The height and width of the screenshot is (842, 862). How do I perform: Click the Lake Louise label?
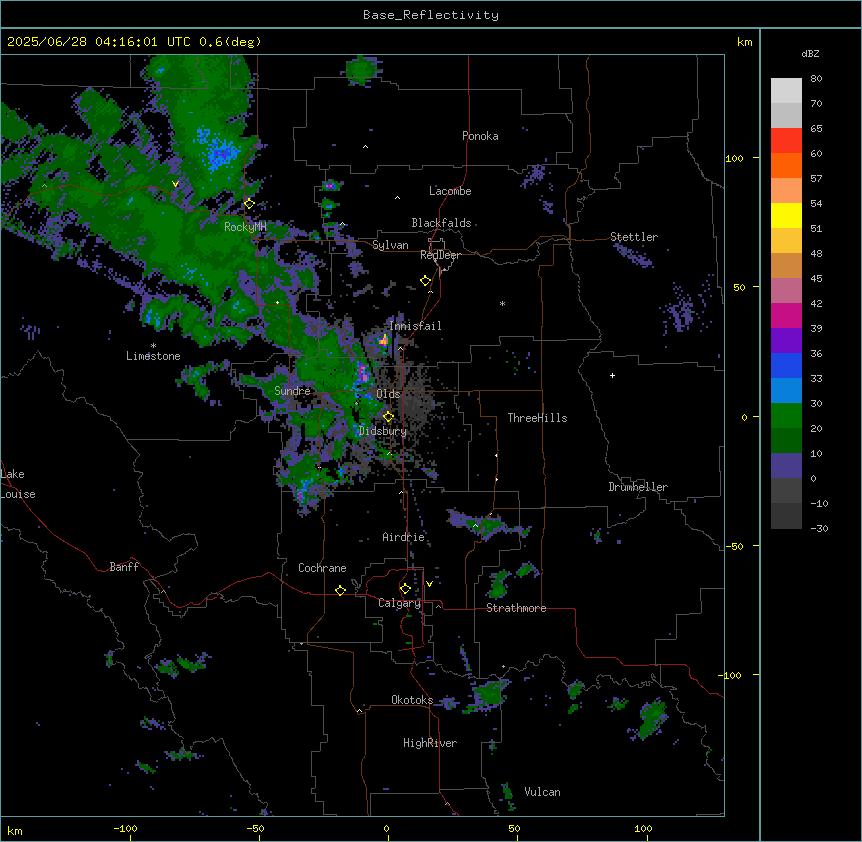pyautogui.click(x=18, y=484)
